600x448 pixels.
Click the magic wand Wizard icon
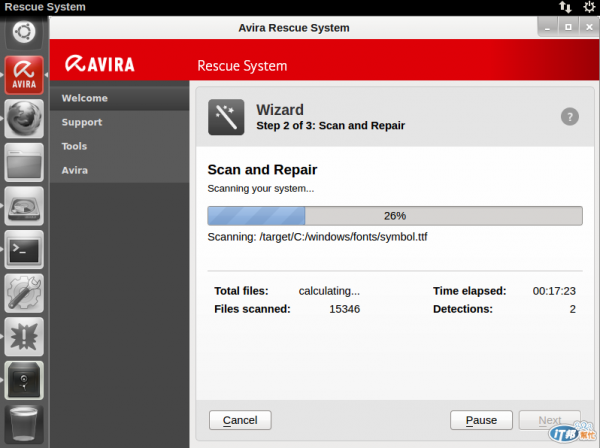(226, 117)
